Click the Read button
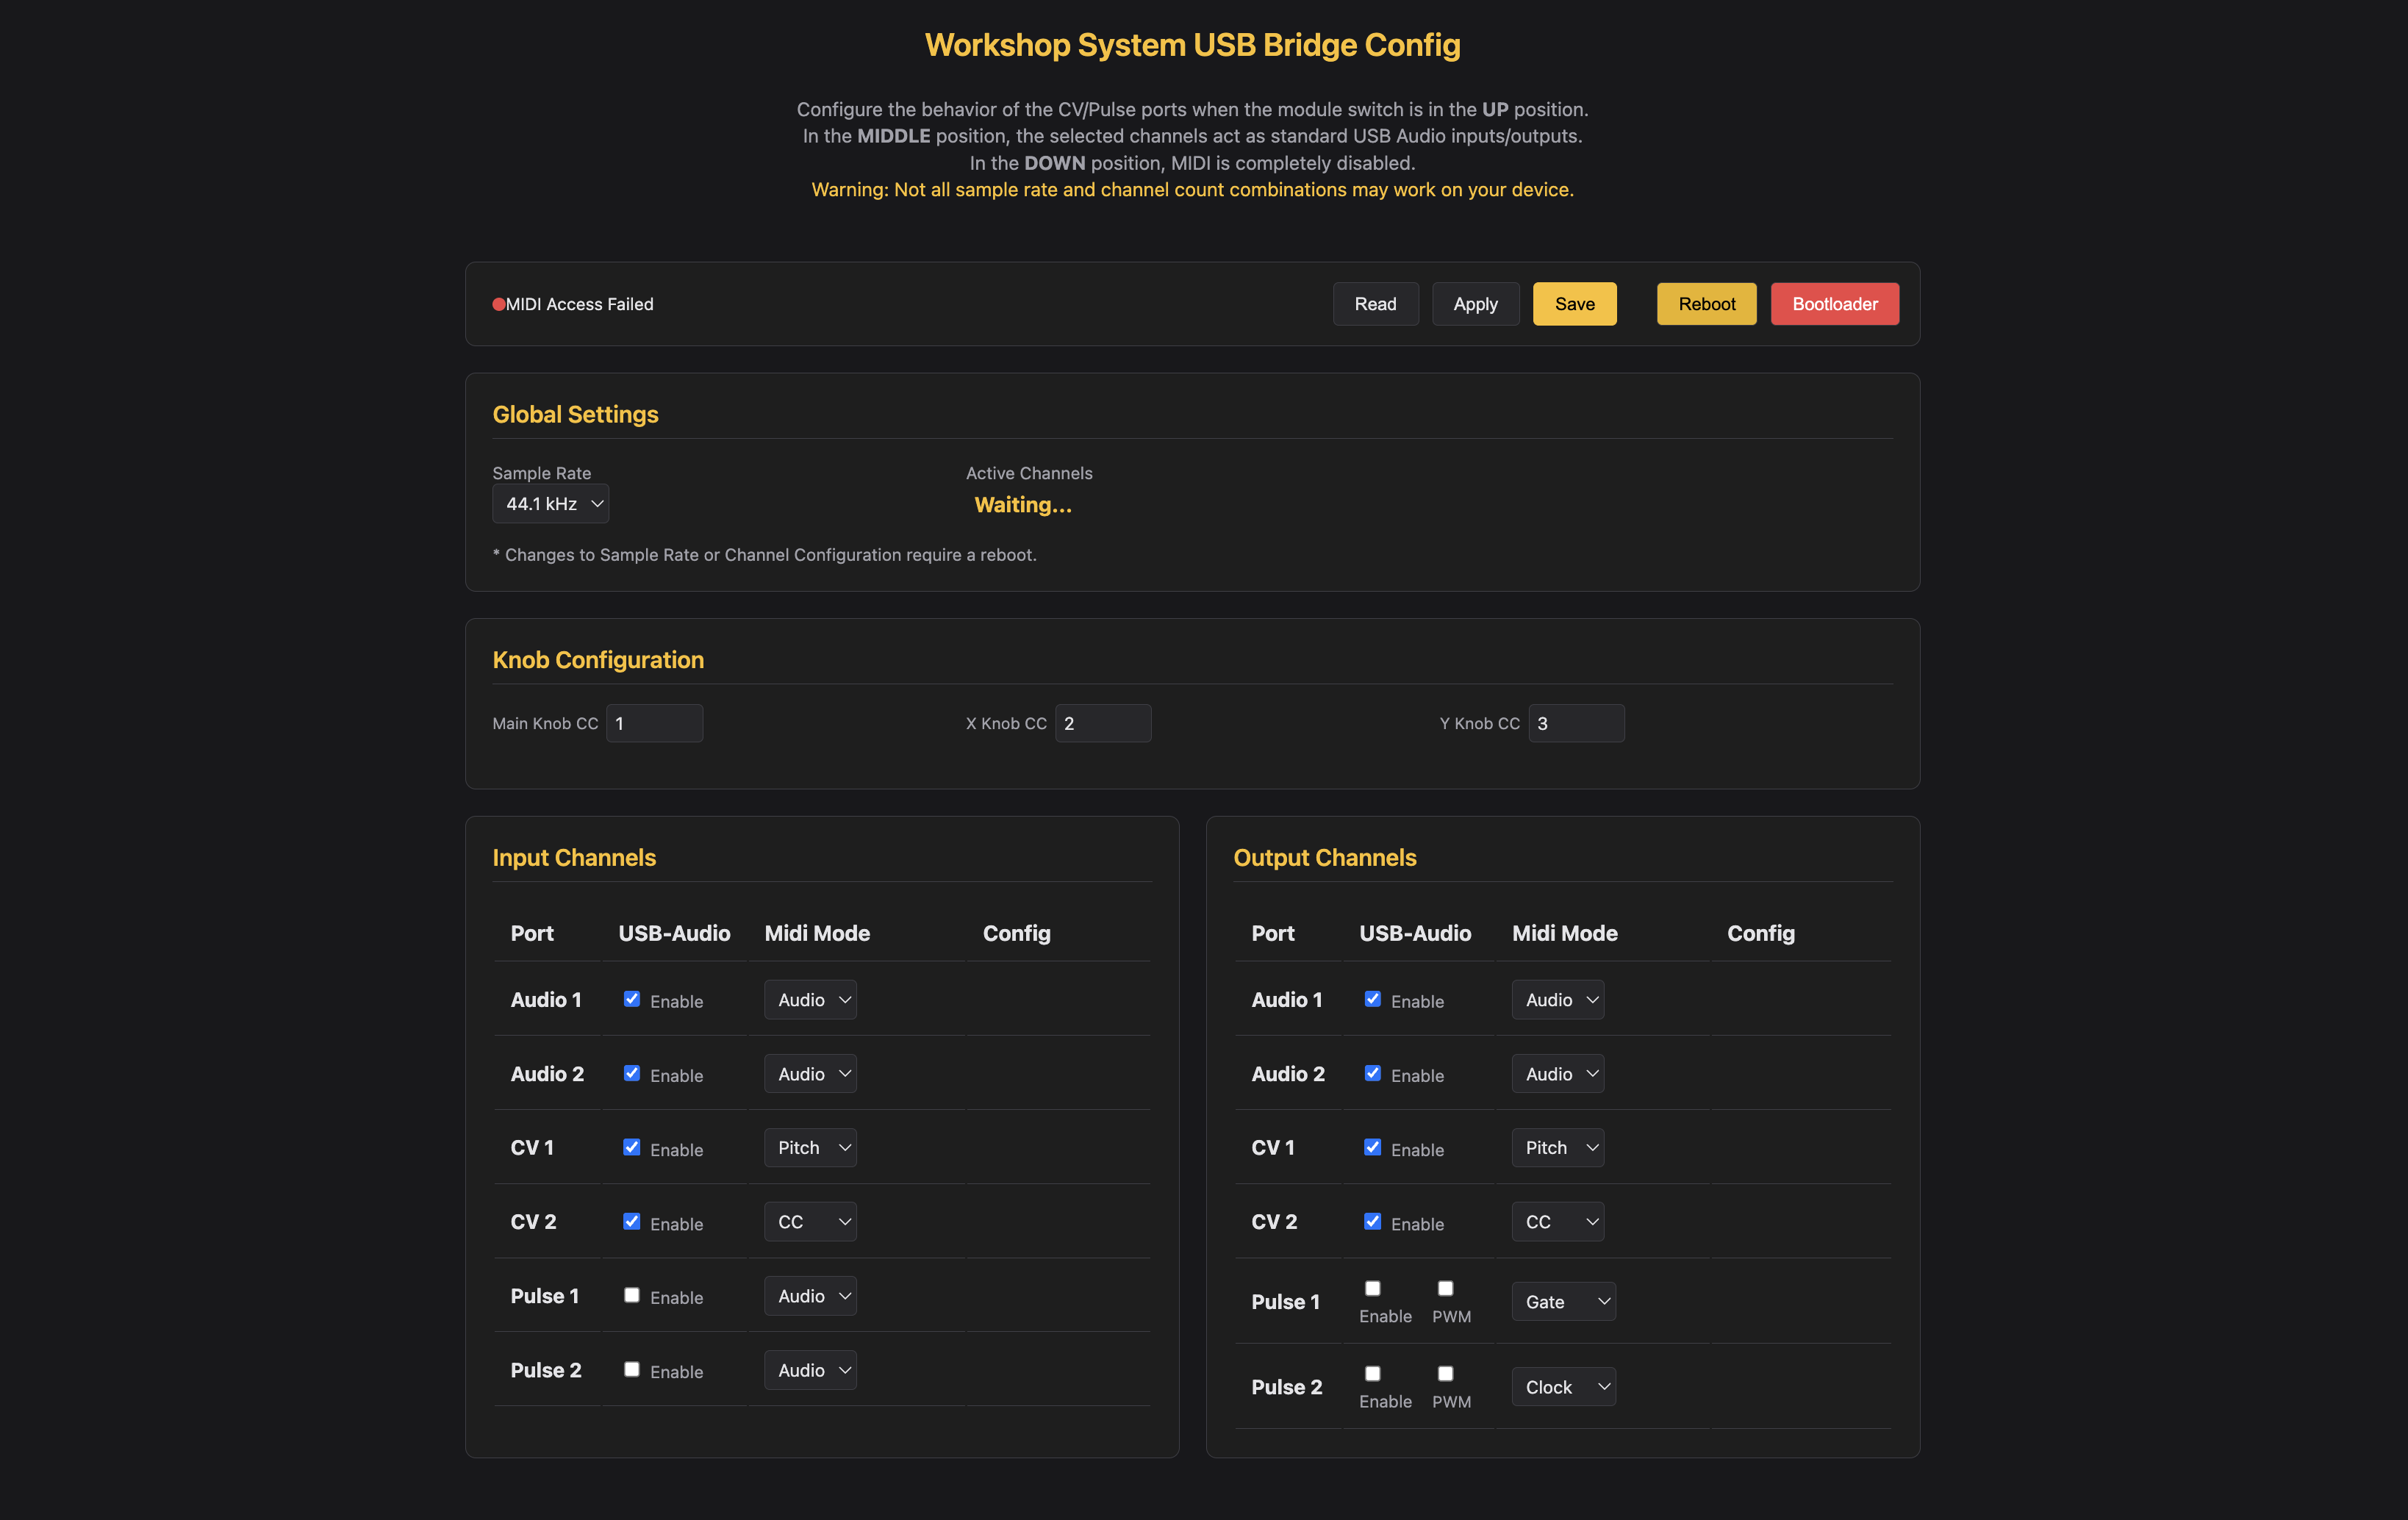This screenshot has width=2408, height=1520. 1375,304
